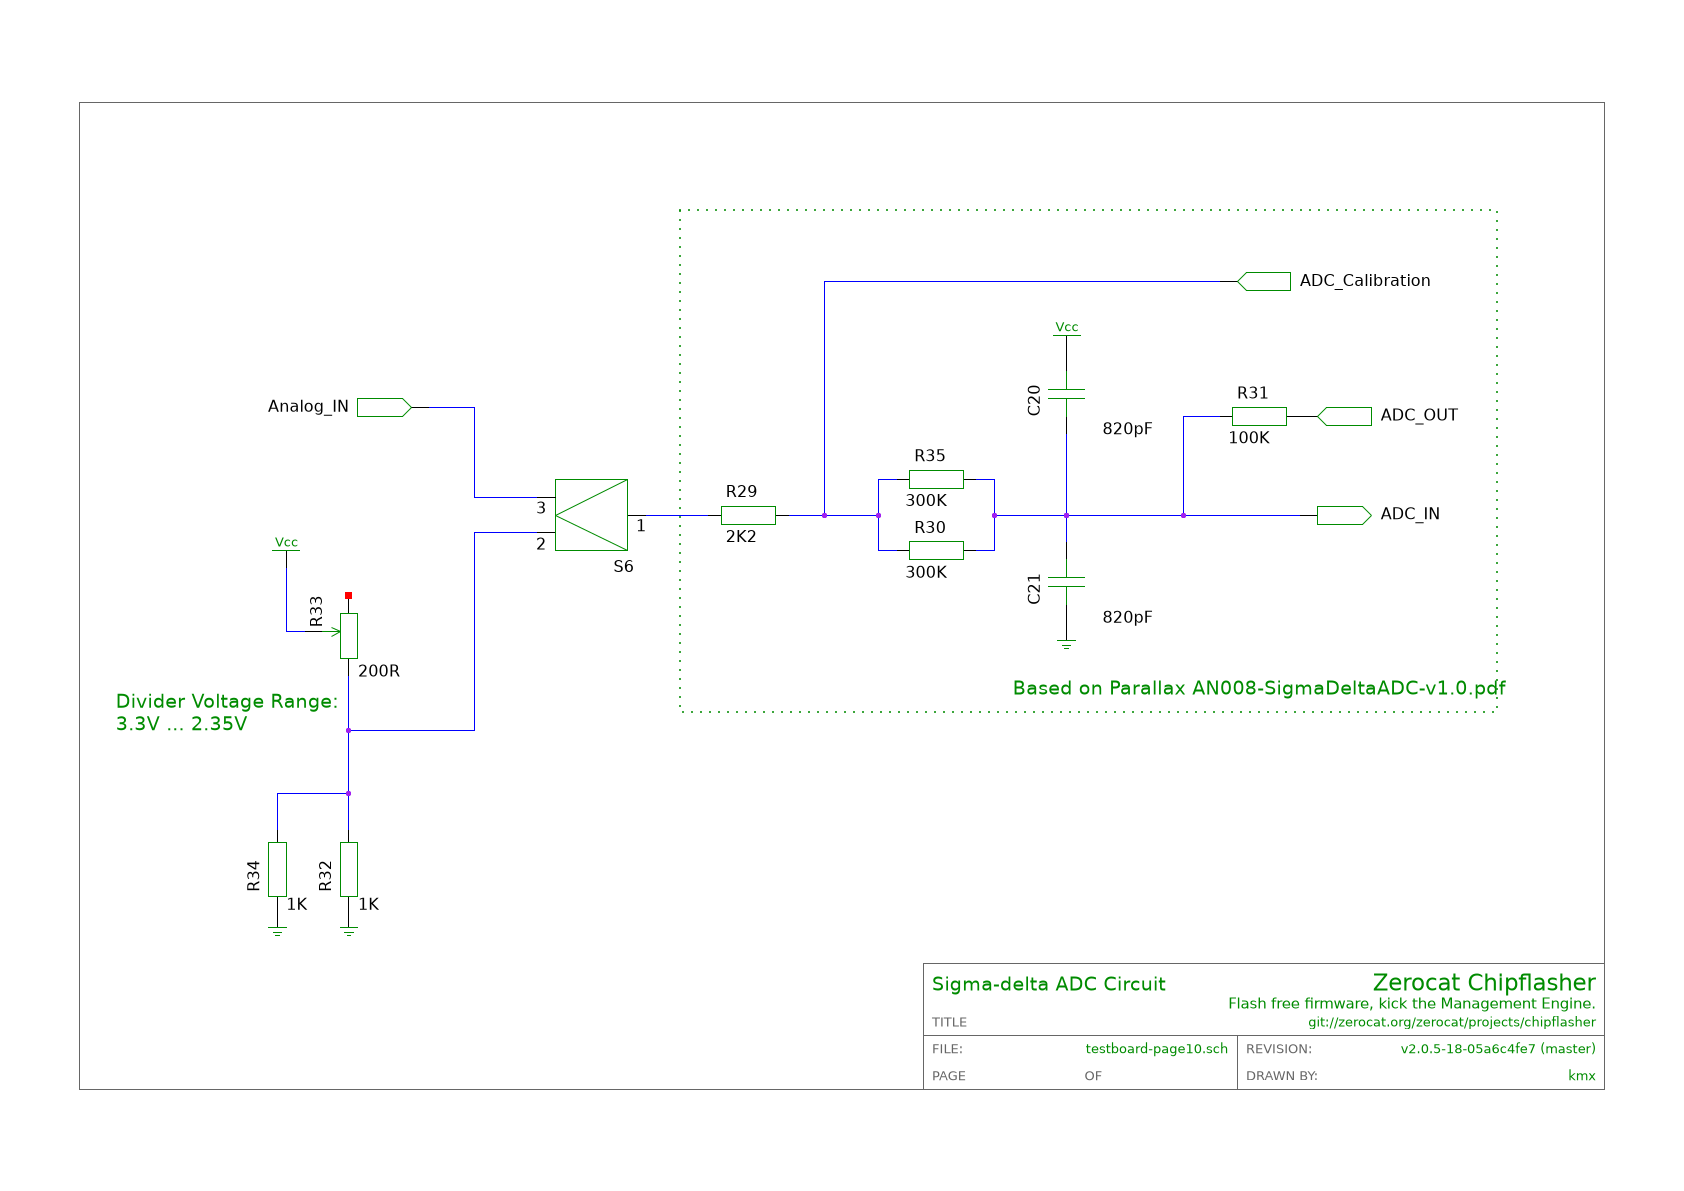Select resistor R32 symbol
Image resolution: width=1684 pixels, height=1191 pixels.
point(348,869)
